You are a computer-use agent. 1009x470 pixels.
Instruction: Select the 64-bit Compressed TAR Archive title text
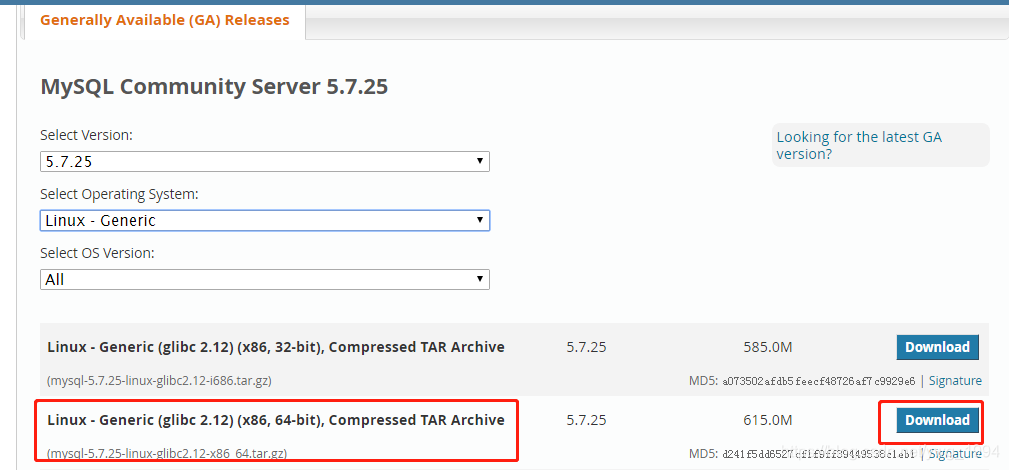click(x=276, y=420)
